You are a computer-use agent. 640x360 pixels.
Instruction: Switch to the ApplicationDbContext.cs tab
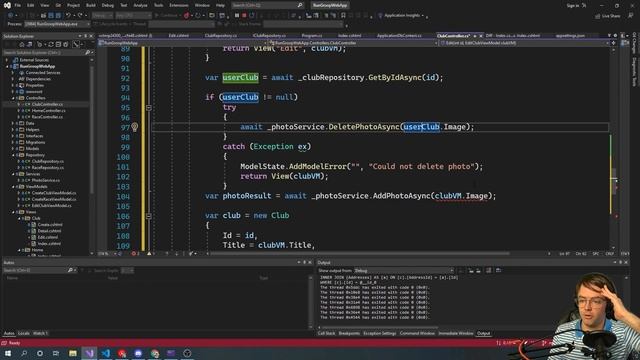[399, 36]
